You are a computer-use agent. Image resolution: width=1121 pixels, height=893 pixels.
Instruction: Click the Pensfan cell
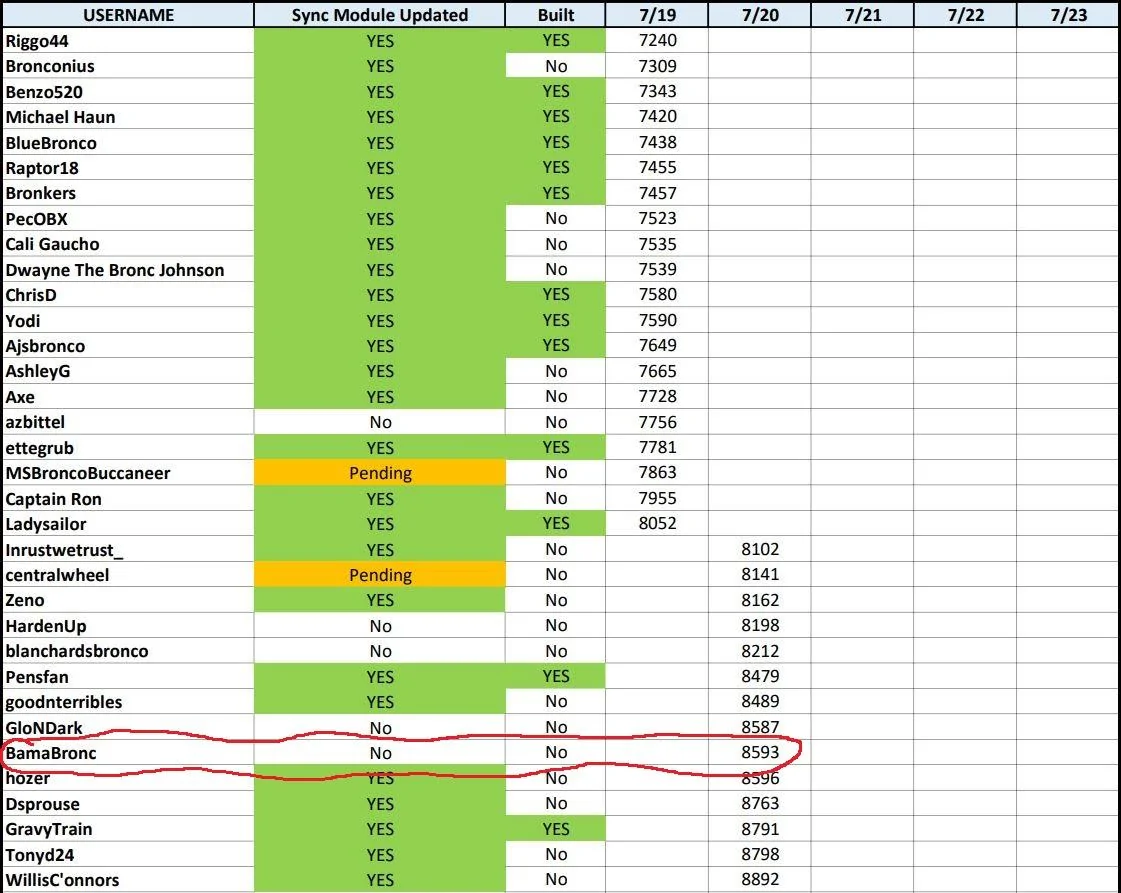(x=128, y=676)
